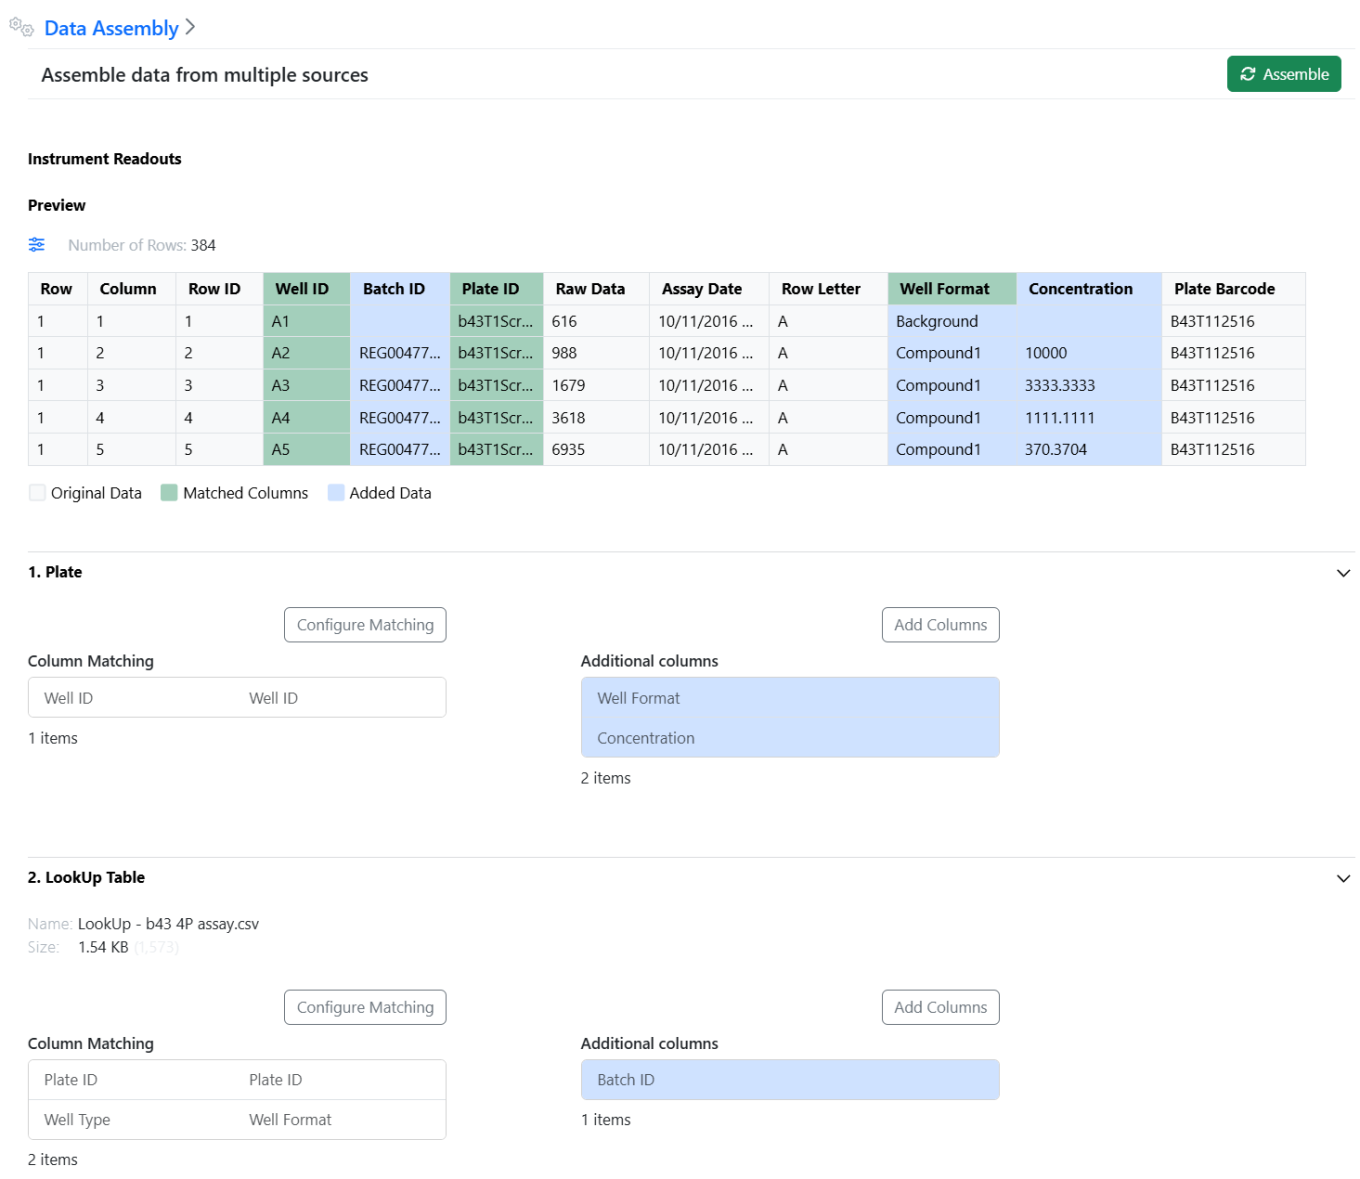Click the Batch ID column header
The height and width of the screenshot is (1179, 1360).
click(400, 289)
